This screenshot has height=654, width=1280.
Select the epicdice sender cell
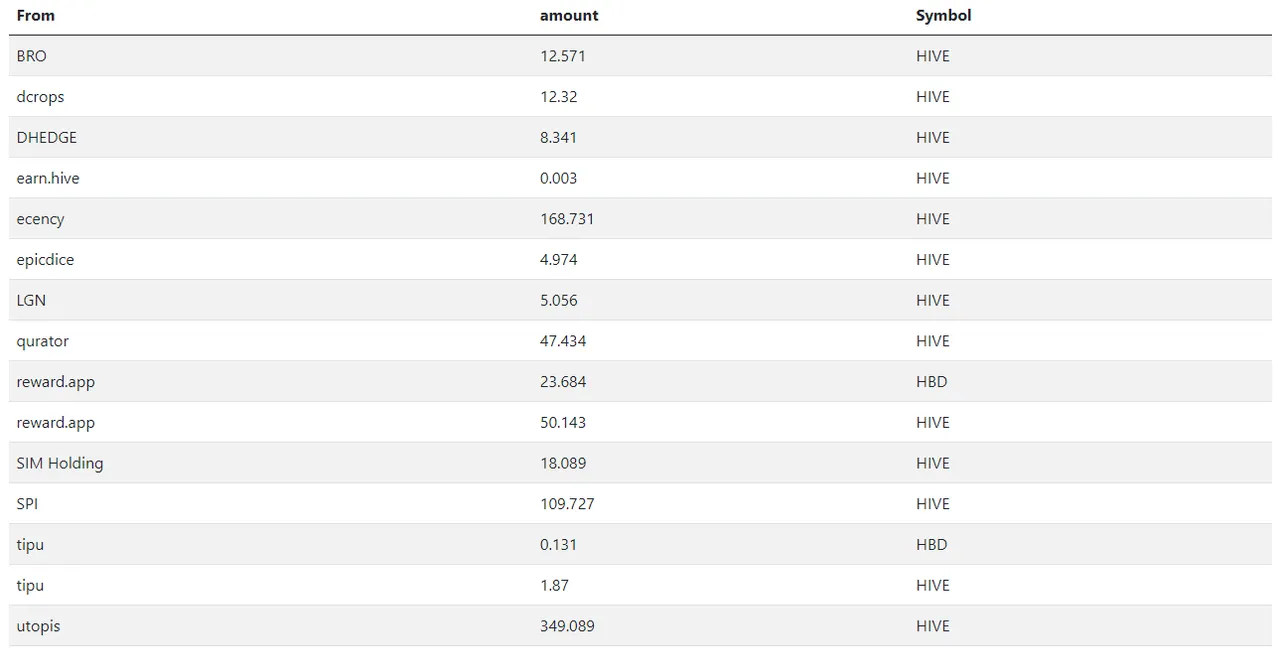point(45,260)
